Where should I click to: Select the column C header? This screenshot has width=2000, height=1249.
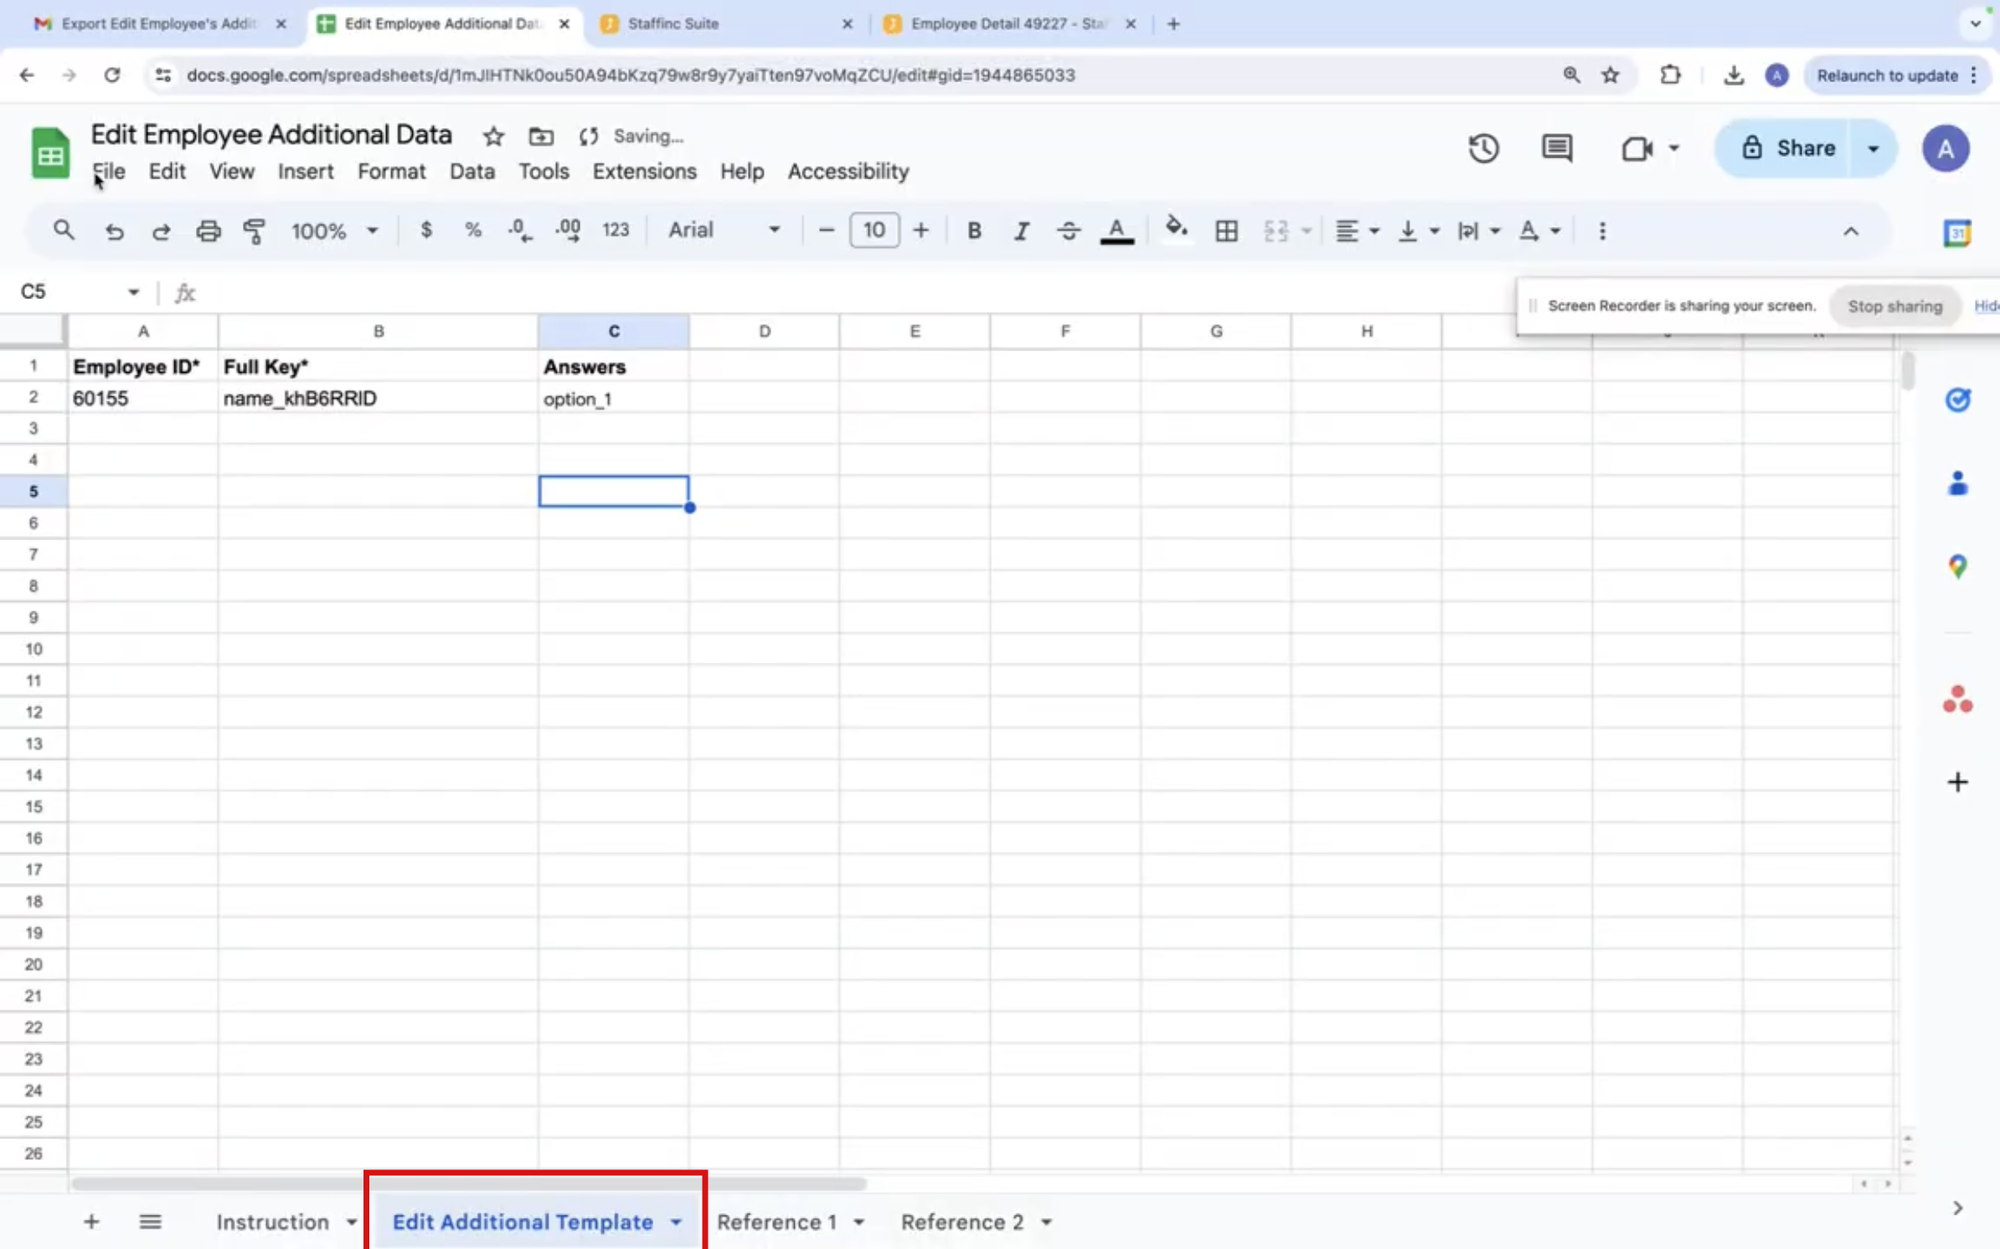613,331
